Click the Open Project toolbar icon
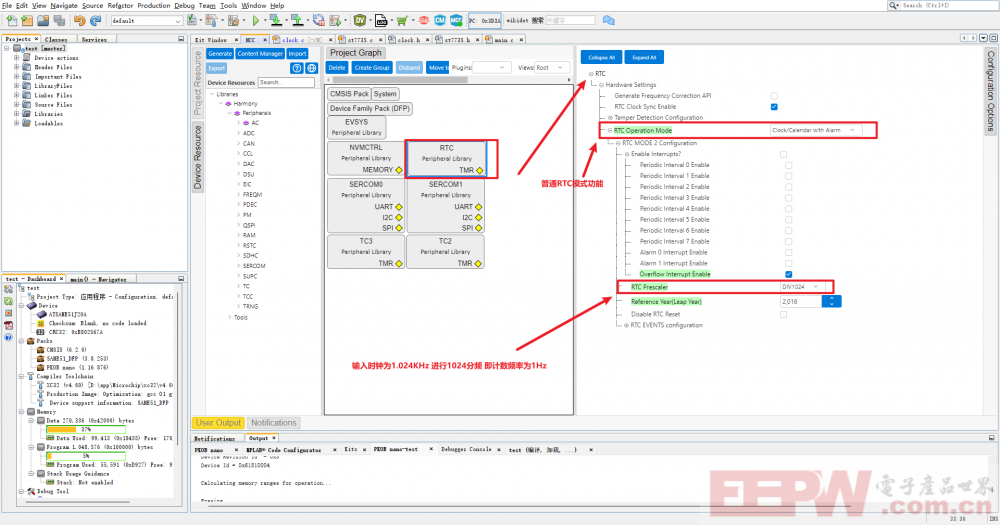The image size is (1000, 525). [43, 20]
